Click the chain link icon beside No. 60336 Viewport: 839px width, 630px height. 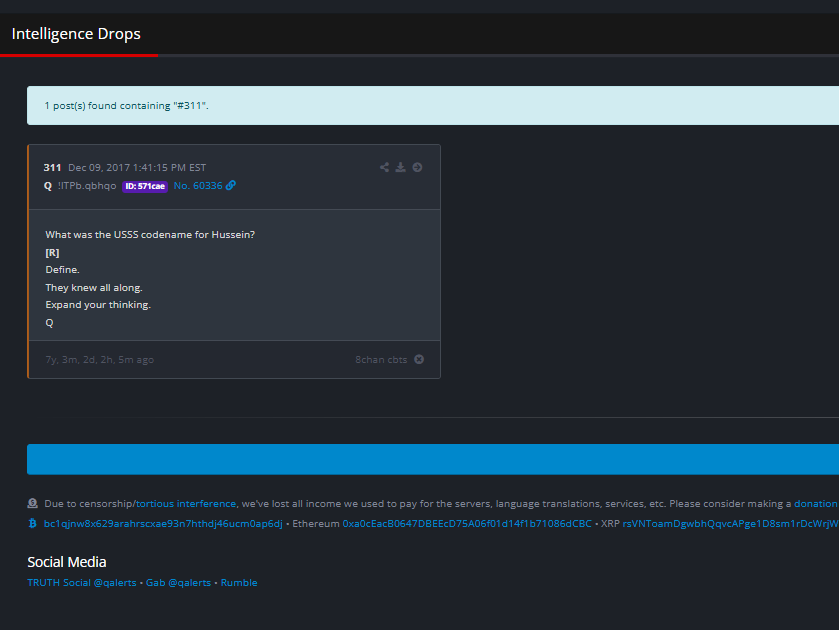coord(231,185)
